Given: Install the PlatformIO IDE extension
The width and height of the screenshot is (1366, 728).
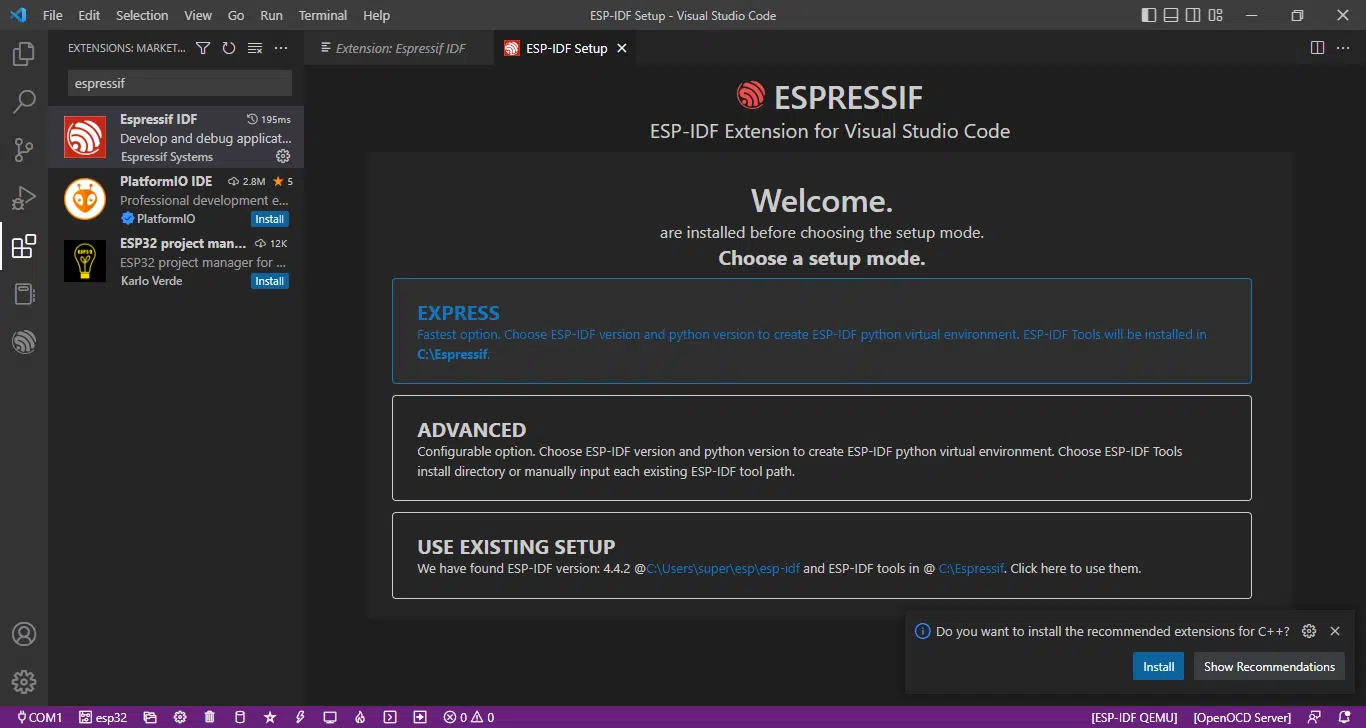Looking at the screenshot, I should pyautogui.click(x=270, y=219).
